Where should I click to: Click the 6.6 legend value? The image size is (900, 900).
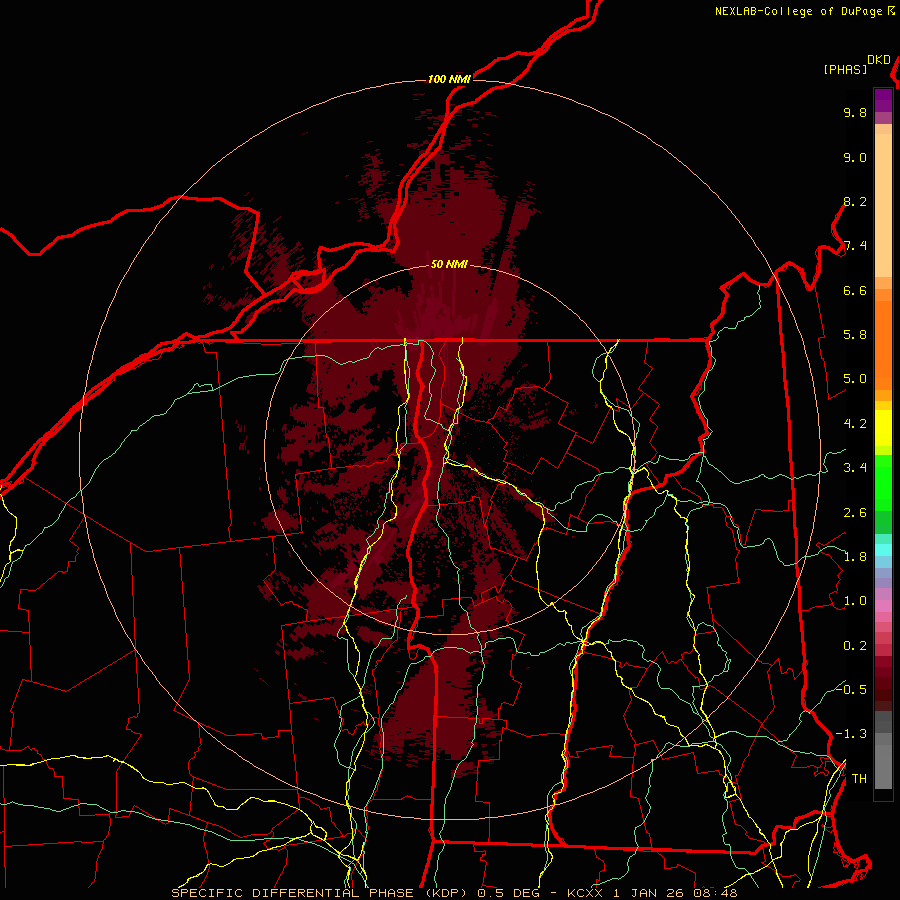855,290
